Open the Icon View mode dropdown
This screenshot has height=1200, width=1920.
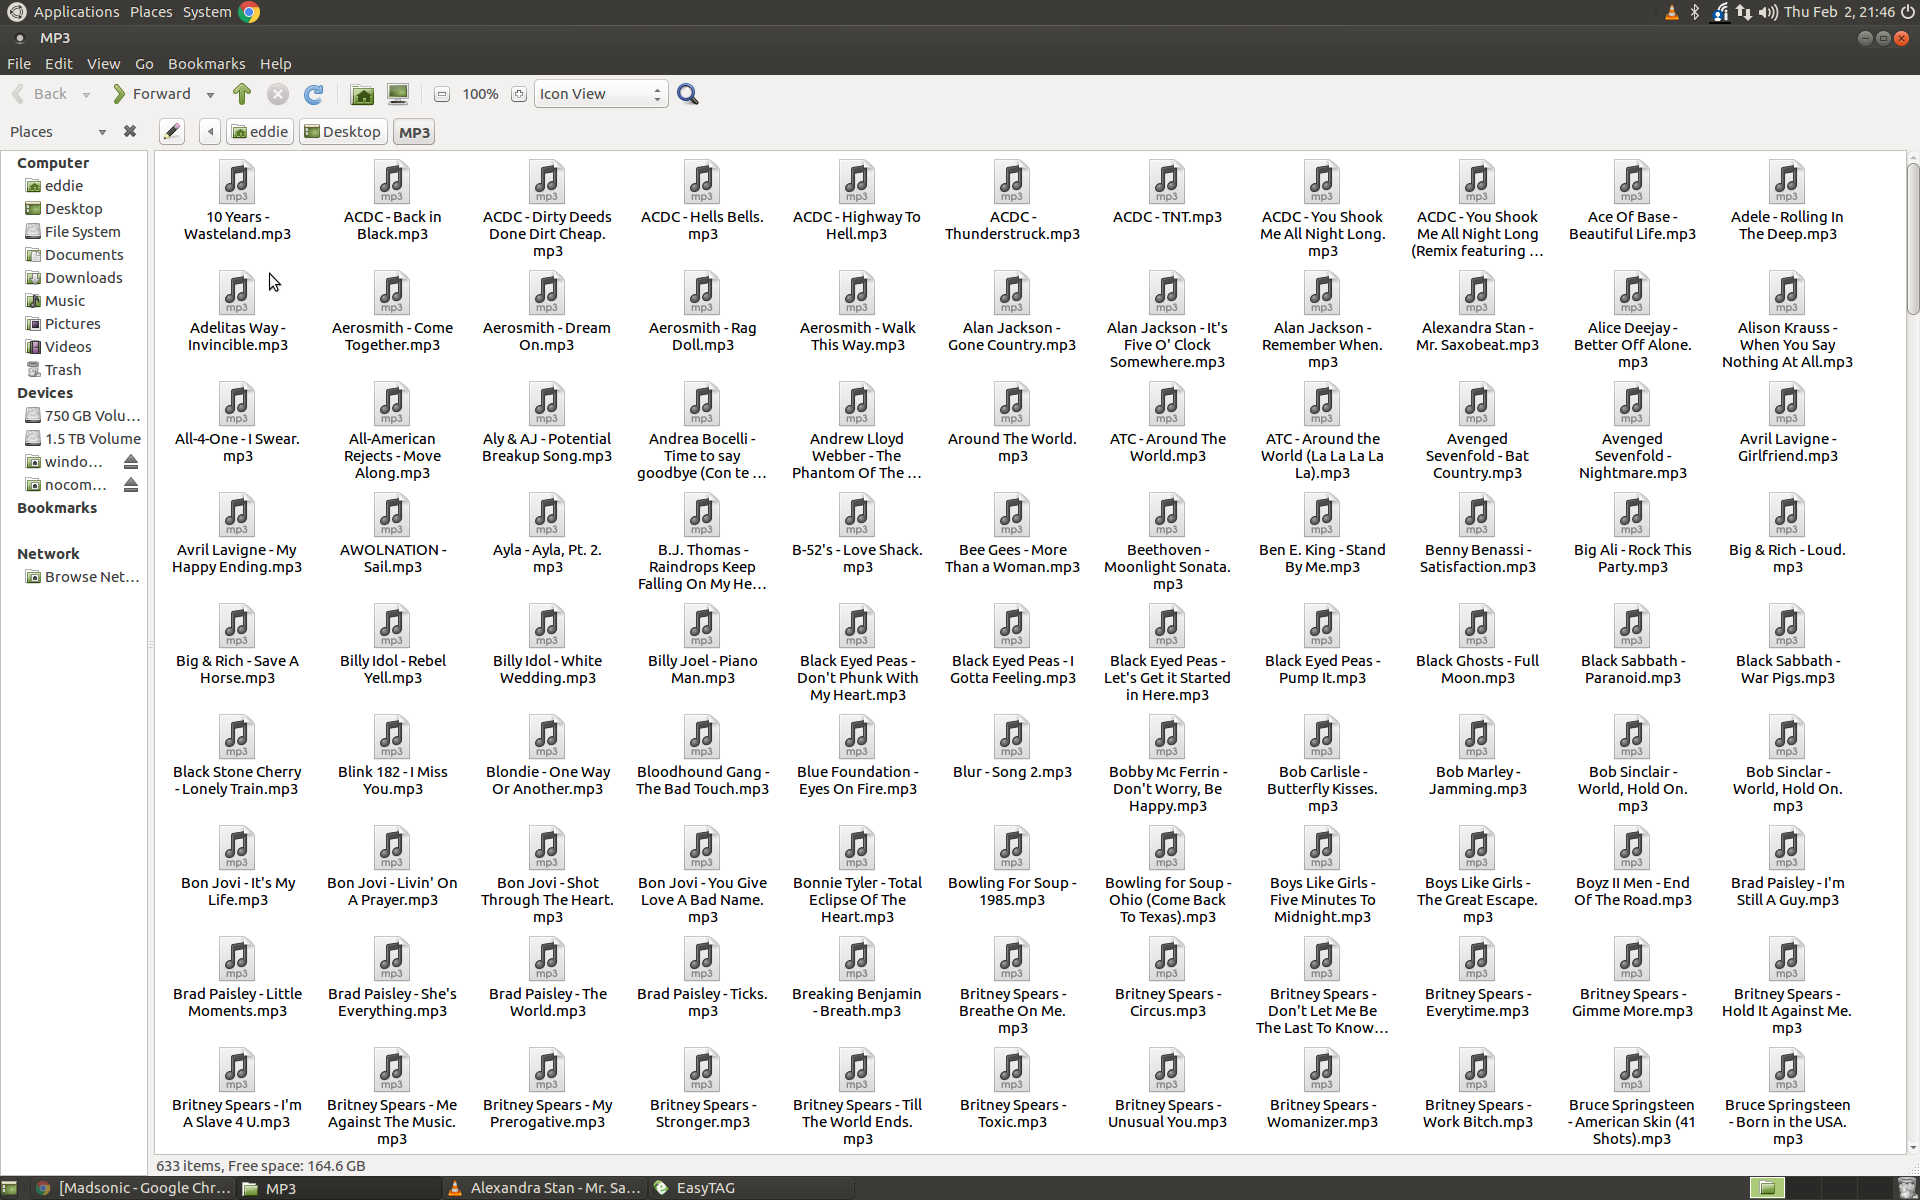[x=600, y=94]
